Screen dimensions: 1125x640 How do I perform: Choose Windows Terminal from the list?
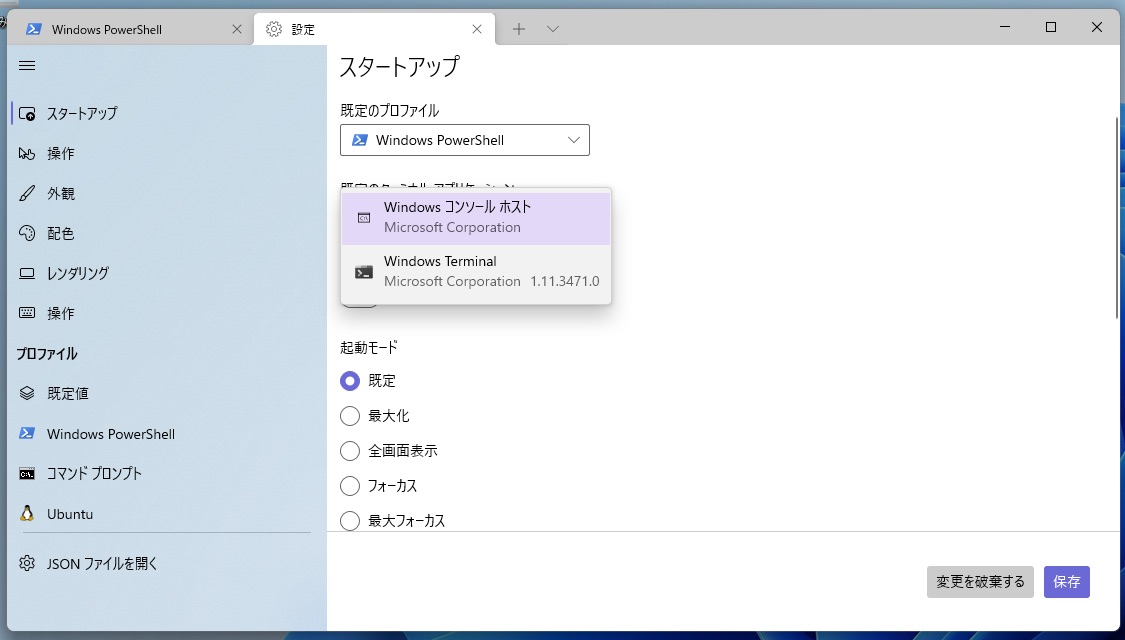point(476,271)
